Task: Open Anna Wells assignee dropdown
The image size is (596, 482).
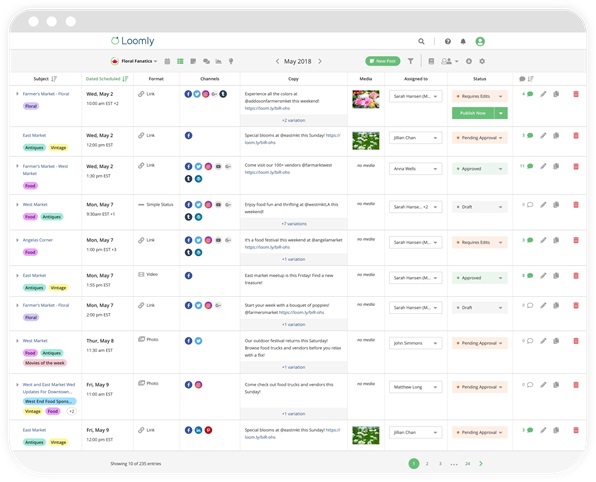Action: 415,168
